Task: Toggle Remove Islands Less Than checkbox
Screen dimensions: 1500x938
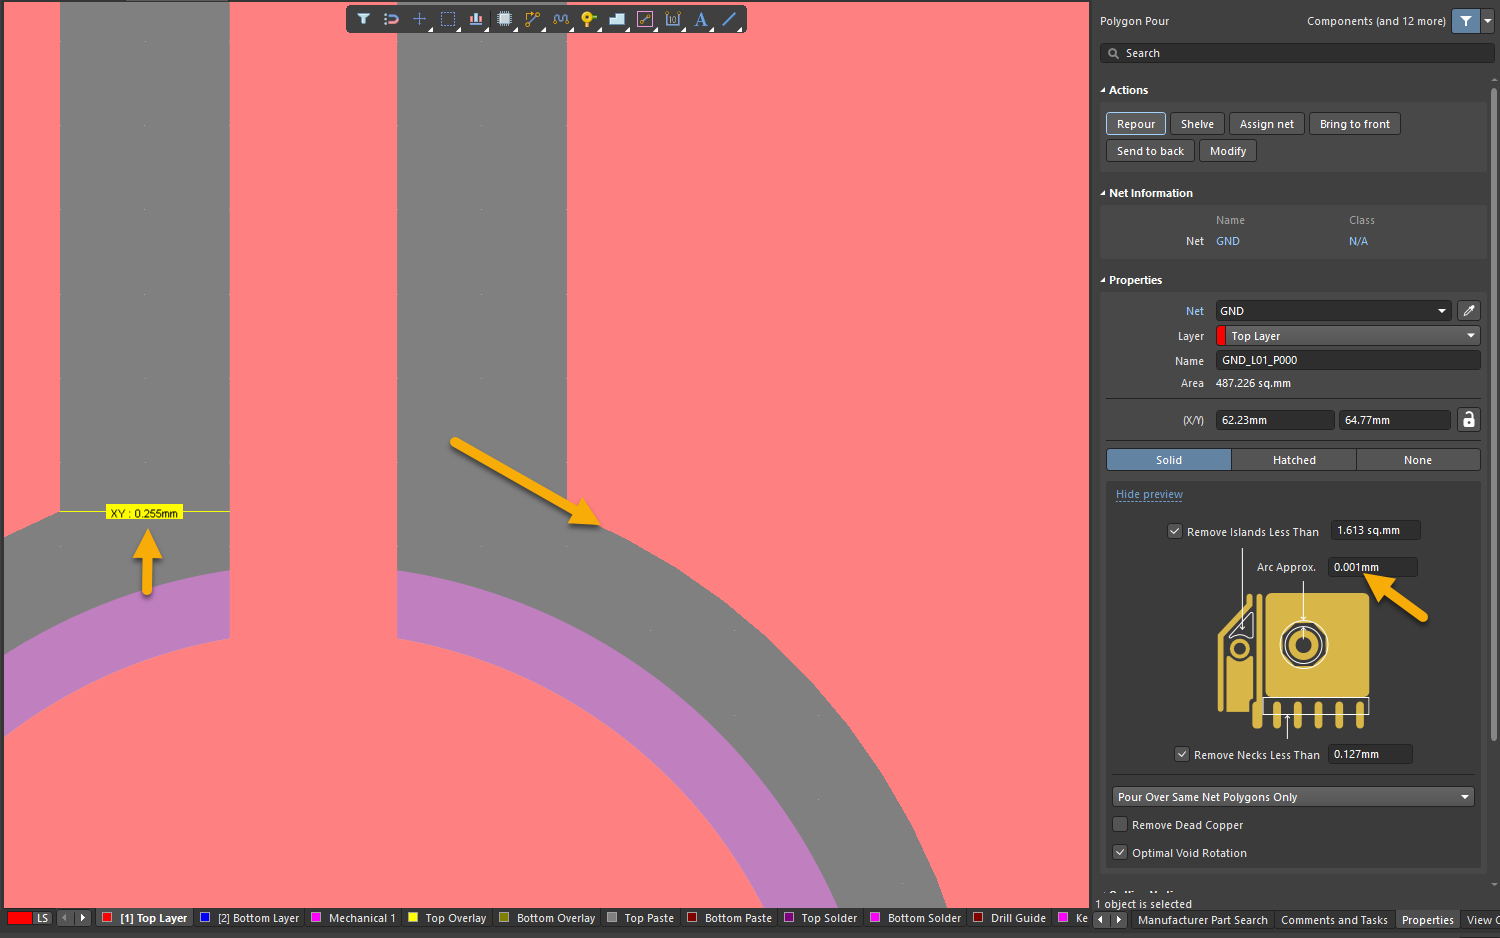Action: pos(1175,531)
